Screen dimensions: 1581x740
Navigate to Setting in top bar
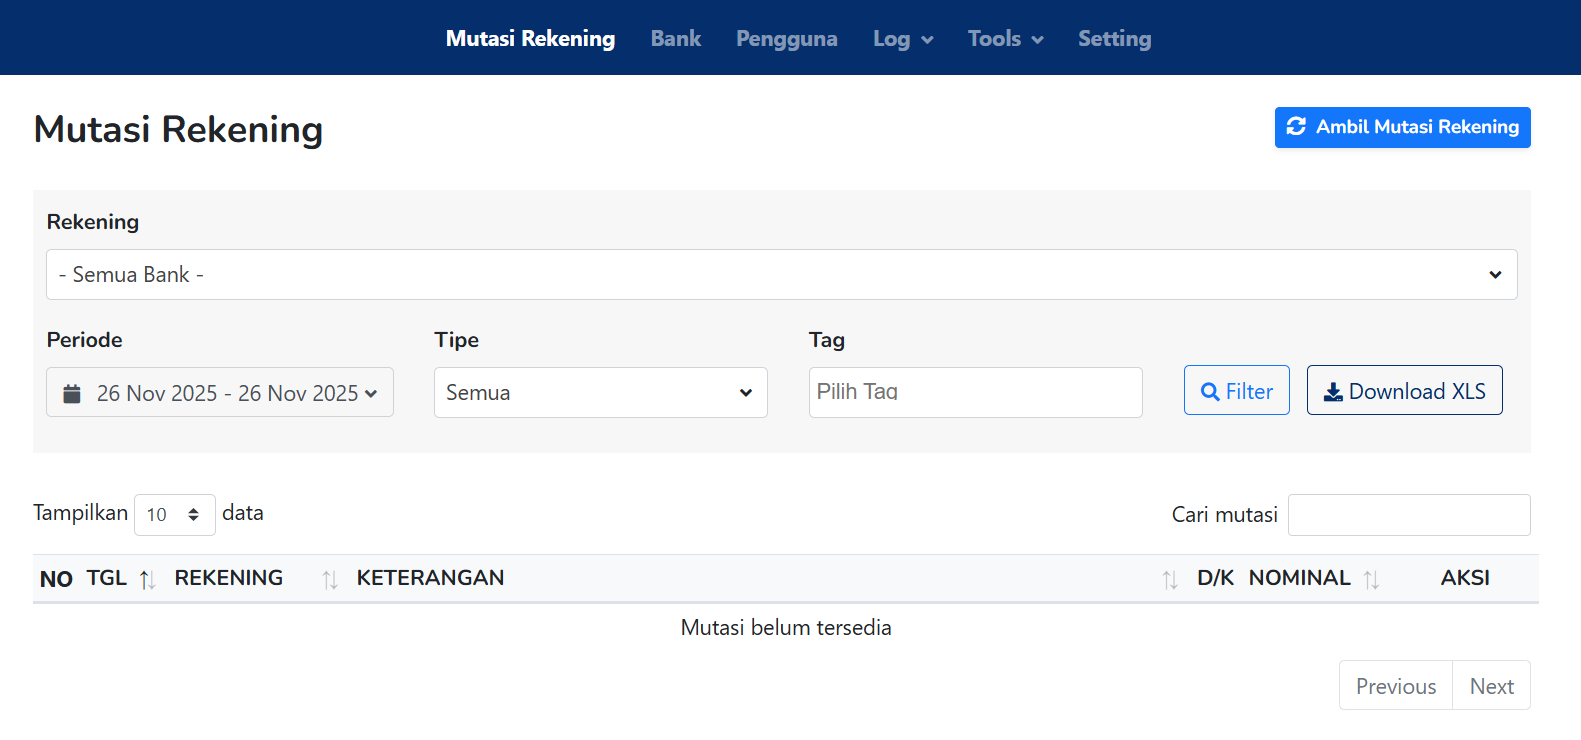tap(1114, 39)
